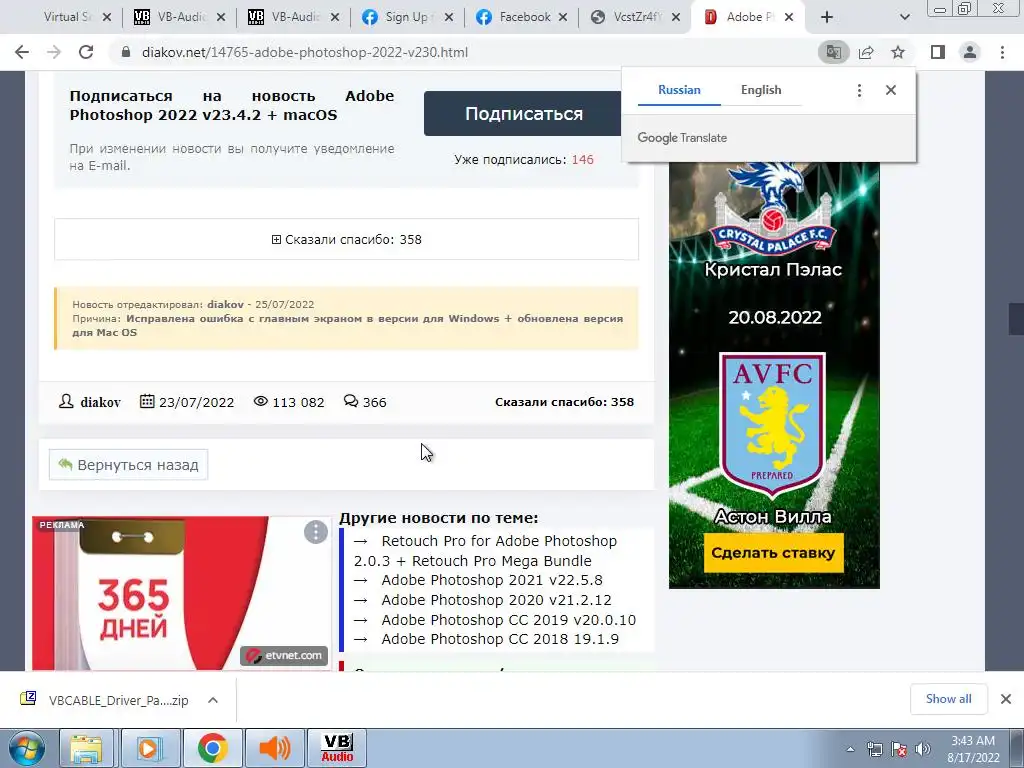Click the Crystal Palace crest in ad
The height and width of the screenshot is (768, 1024).
pos(773,209)
